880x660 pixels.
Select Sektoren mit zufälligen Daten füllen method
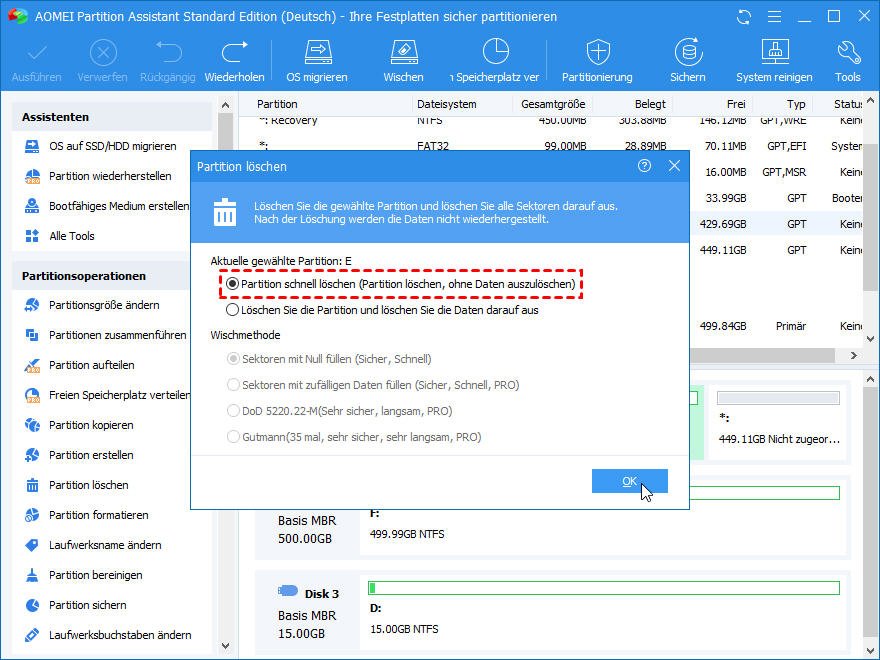(233, 385)
